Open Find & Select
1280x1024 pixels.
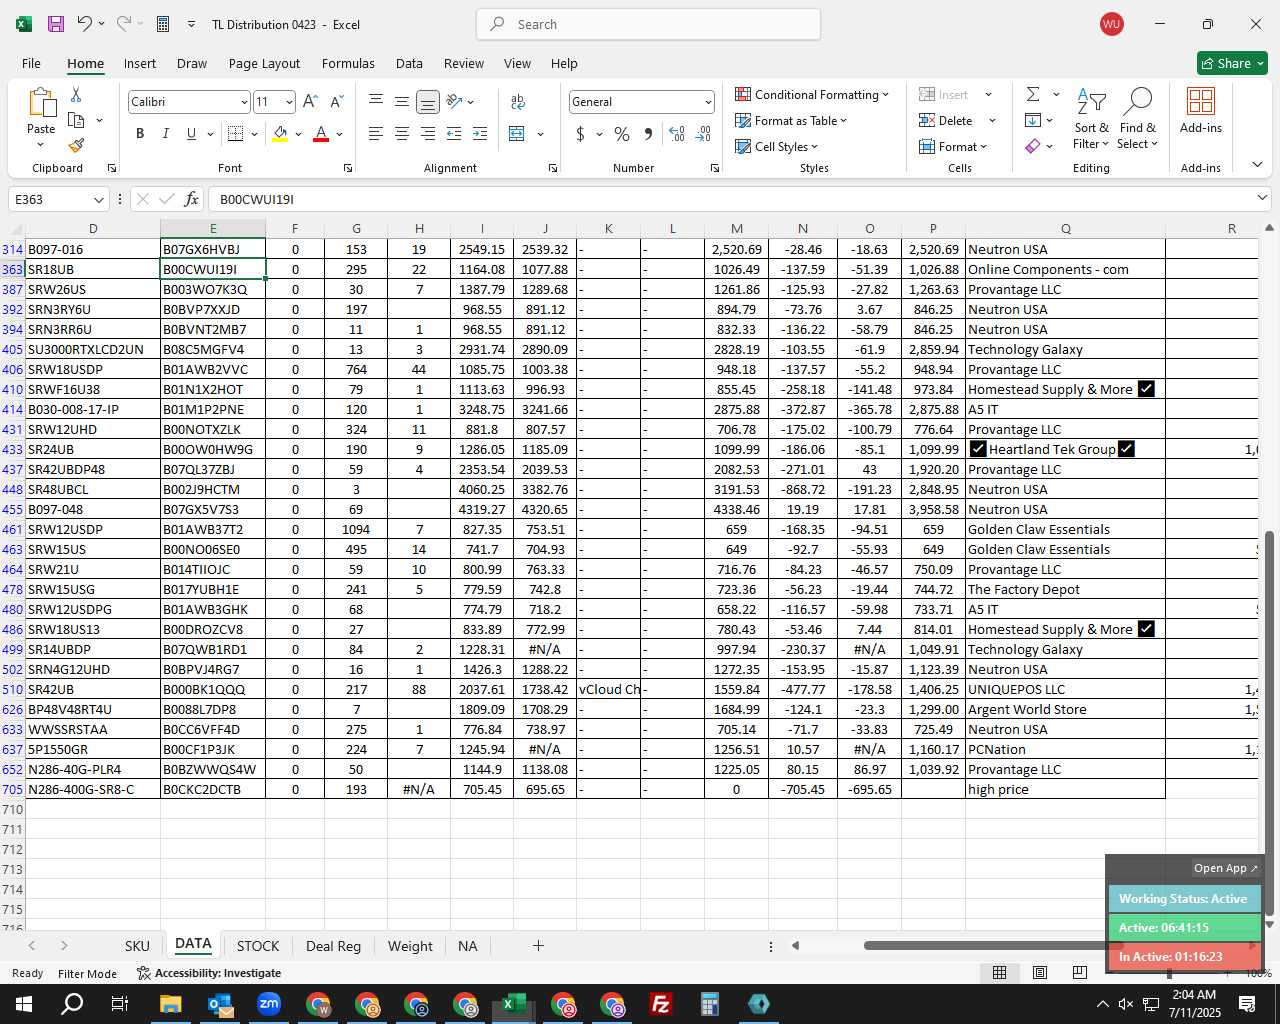click(x=1138, y=119)
